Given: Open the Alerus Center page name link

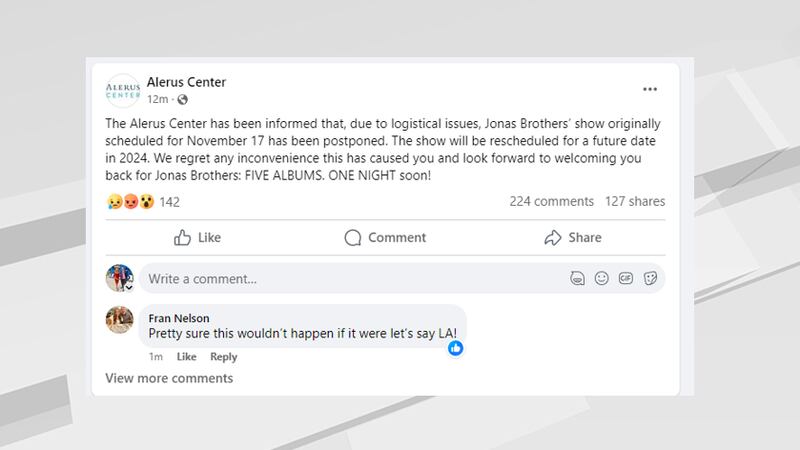Looking at the screenshot, I should (x=186, y=82).
